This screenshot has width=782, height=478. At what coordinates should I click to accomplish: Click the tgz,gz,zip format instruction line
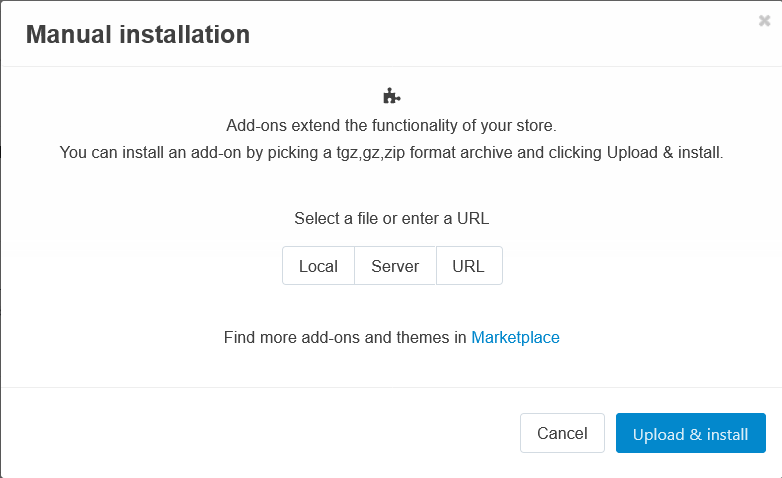(391, 153)
